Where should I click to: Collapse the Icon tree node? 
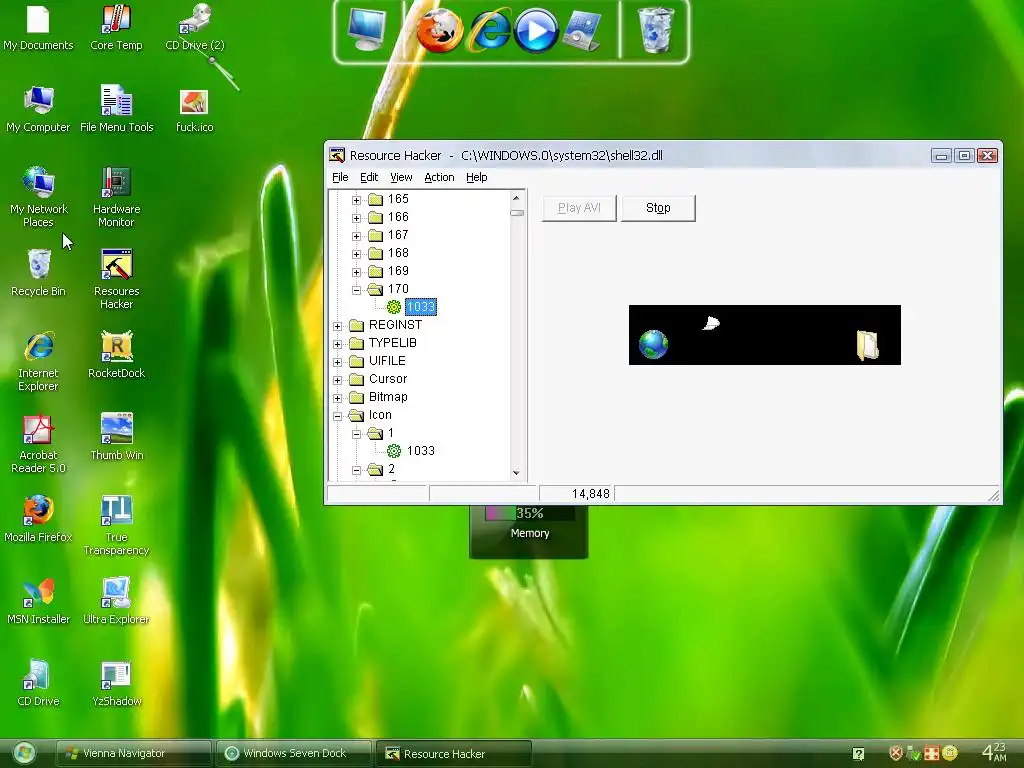coord(338,416)
